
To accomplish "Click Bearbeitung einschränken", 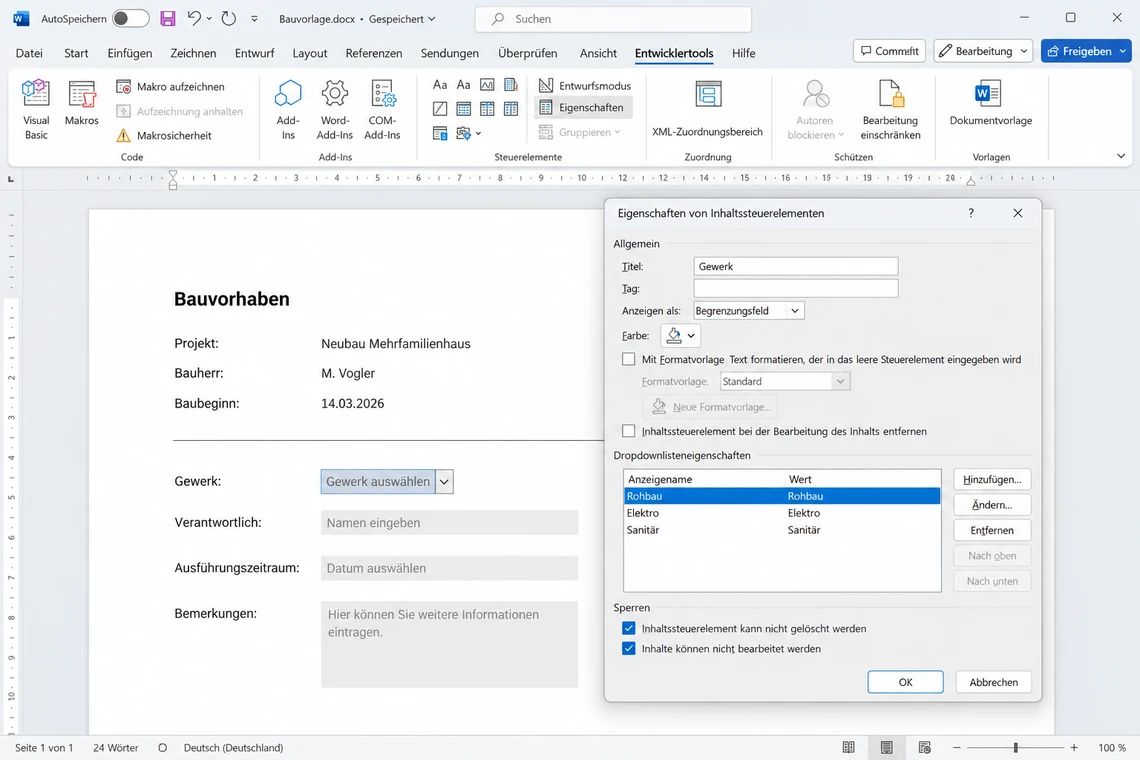I will pos(890,110).
